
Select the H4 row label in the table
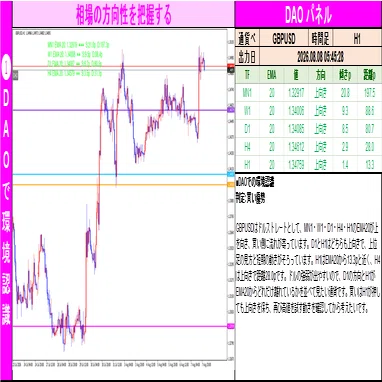click(247, 147)
